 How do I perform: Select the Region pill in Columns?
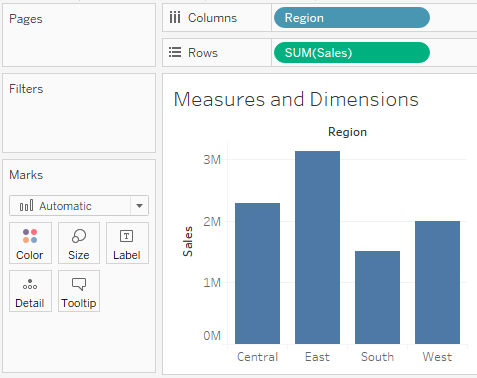[352, 18]
